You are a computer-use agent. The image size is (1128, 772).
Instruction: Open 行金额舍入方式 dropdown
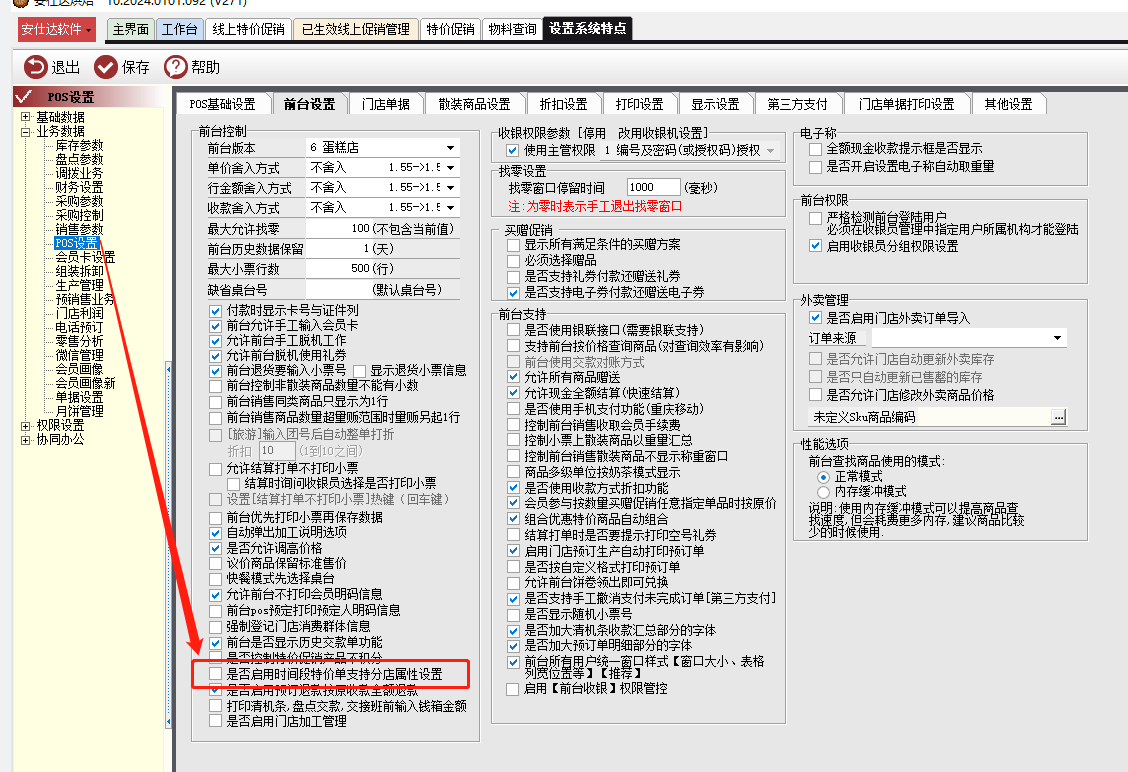click(x=450, y=188)
